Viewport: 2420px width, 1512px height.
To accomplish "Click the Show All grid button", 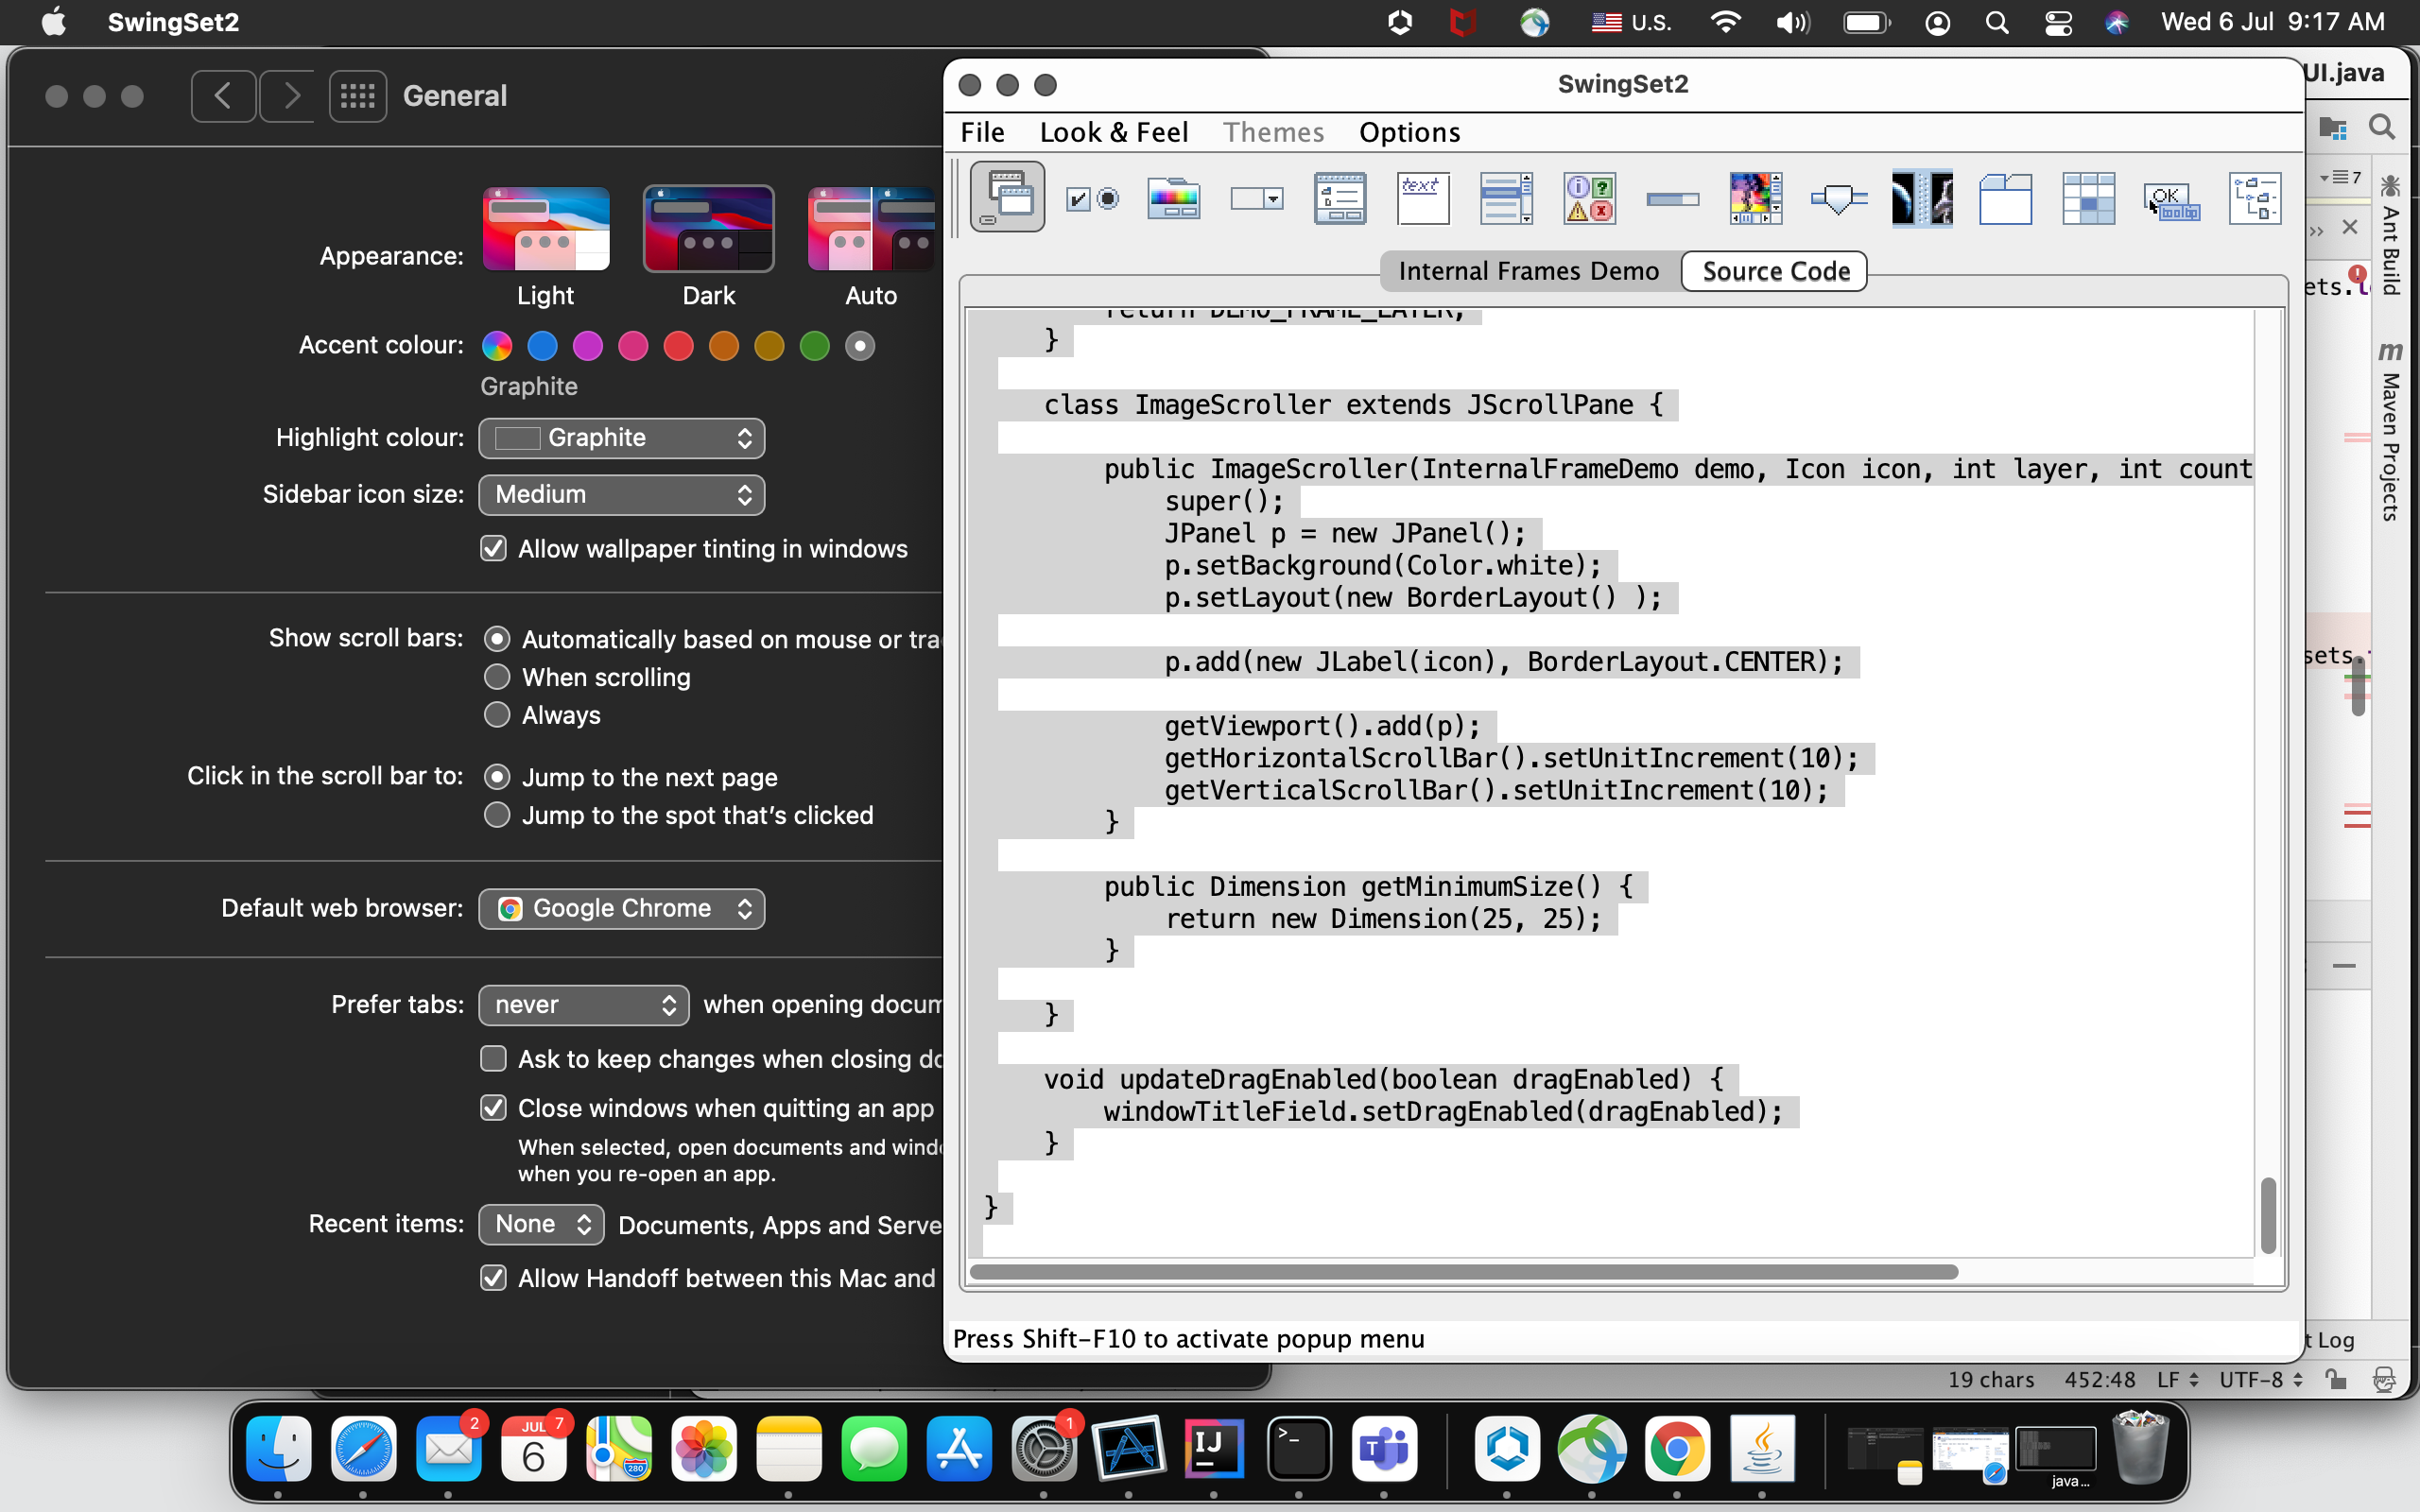I will pyautogui.click(x=357, y=96).
